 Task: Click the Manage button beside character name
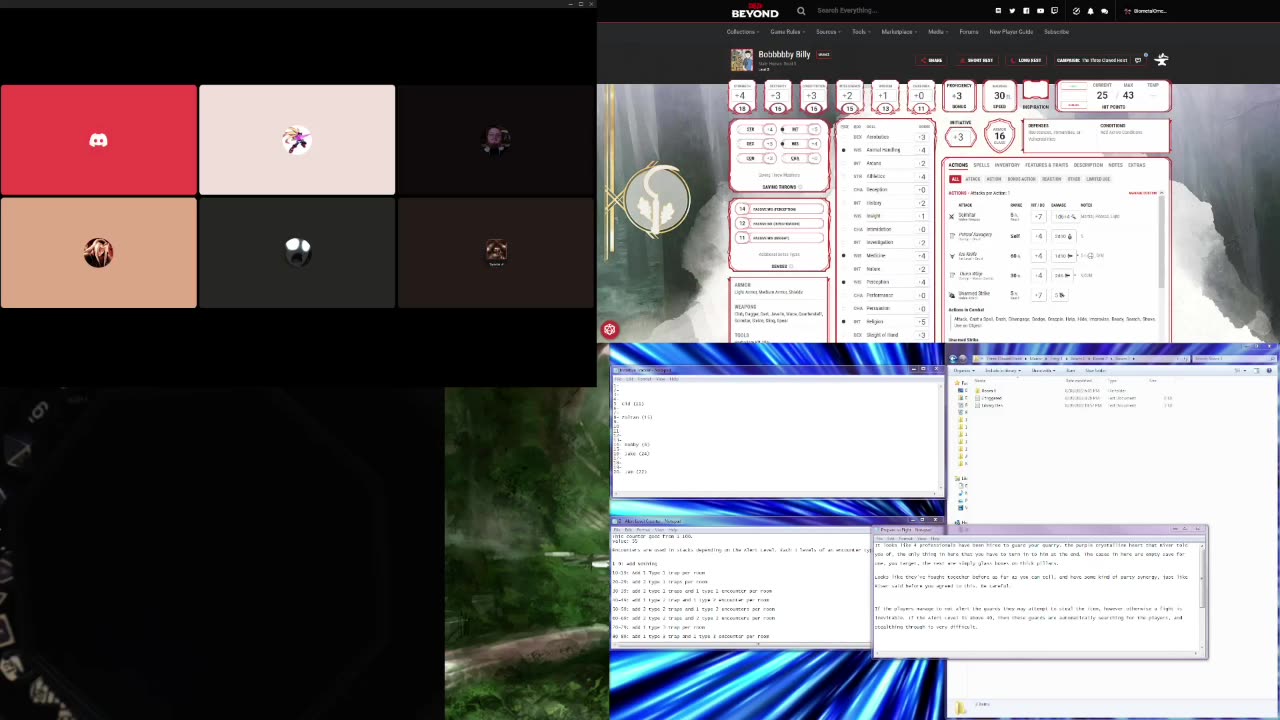(824, 55)
